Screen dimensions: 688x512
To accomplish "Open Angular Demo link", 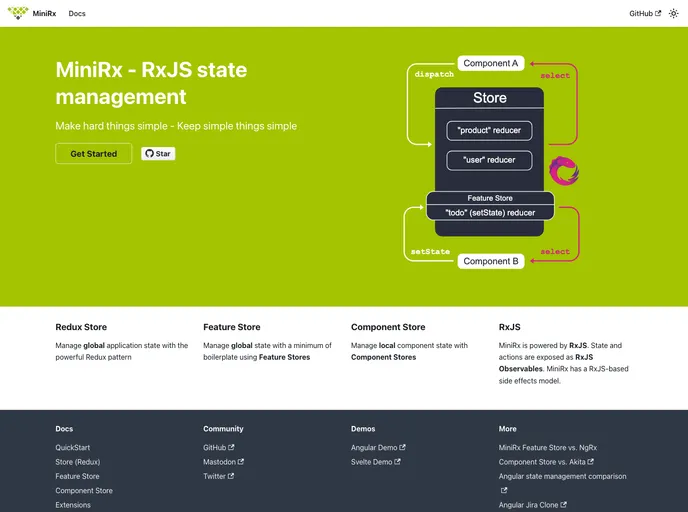I will point(378,448).
